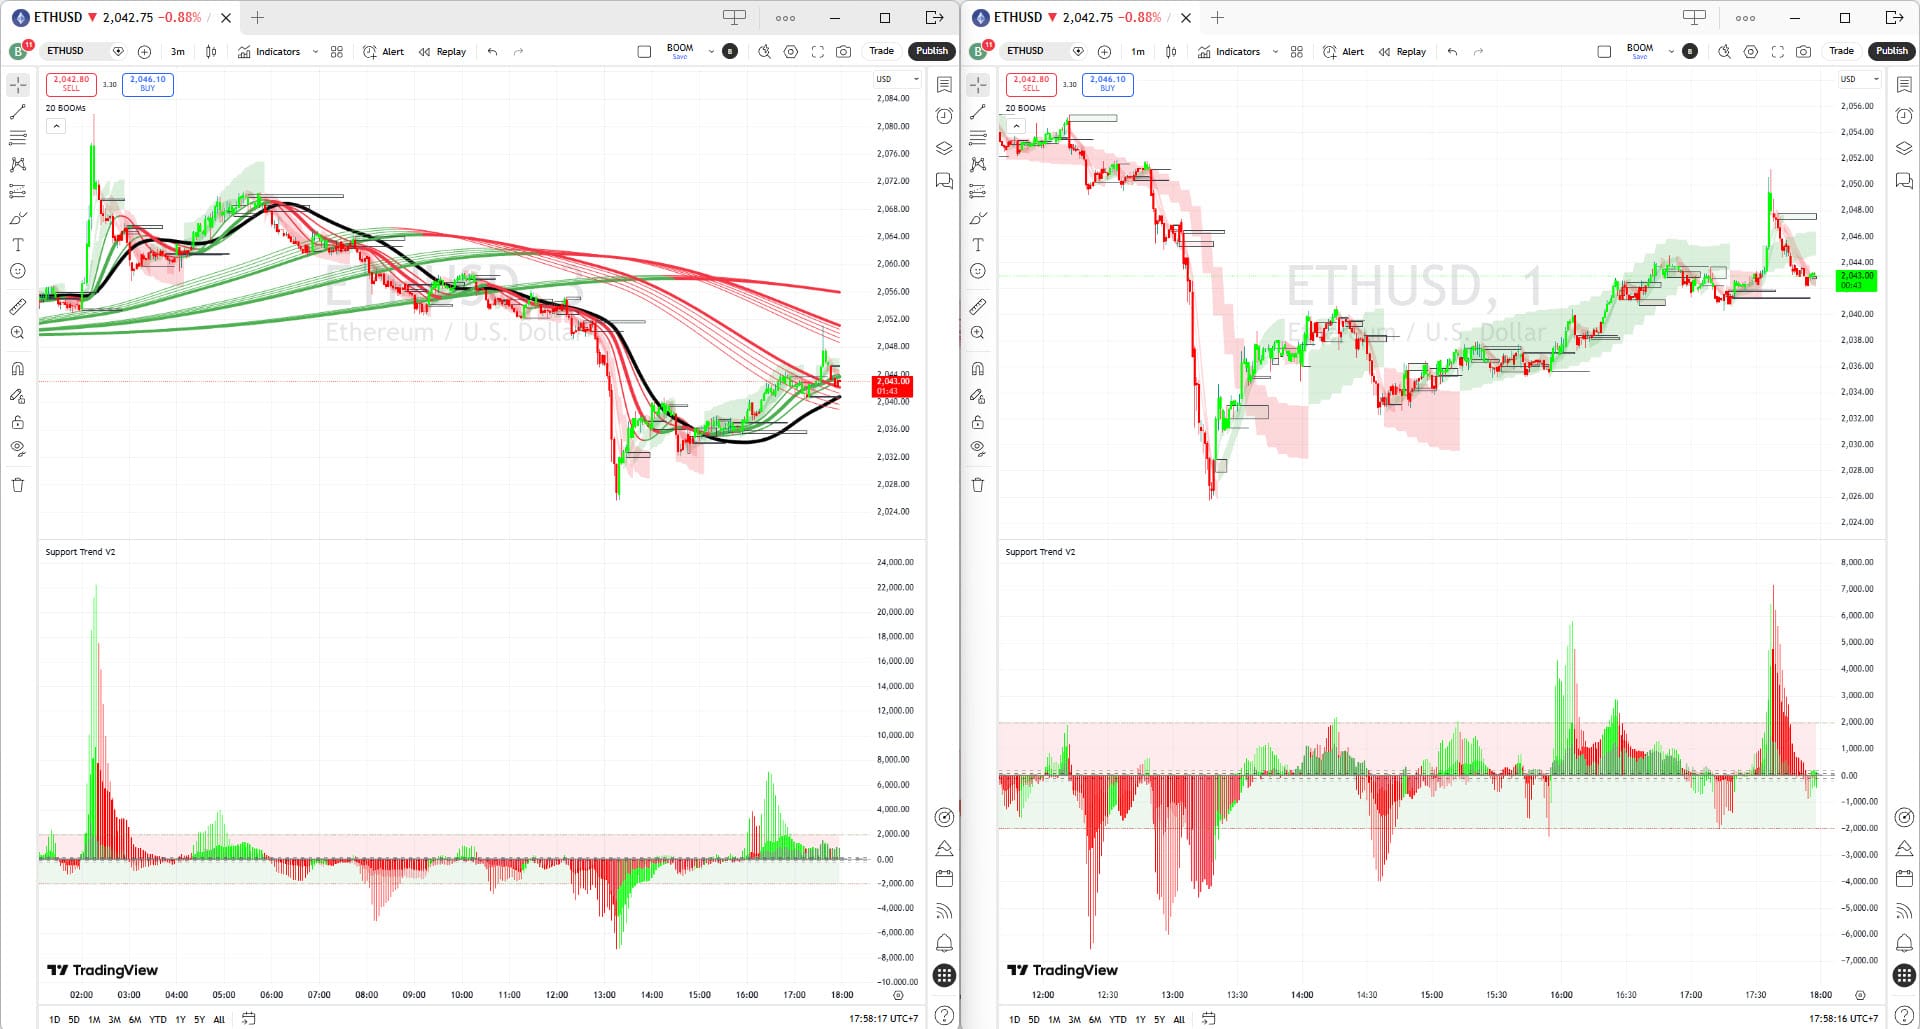Image resolution: width=1920 pixels, height=1029 pixels.
Task: Toggle magnet mode in the left chart
Action: [18, 369]
